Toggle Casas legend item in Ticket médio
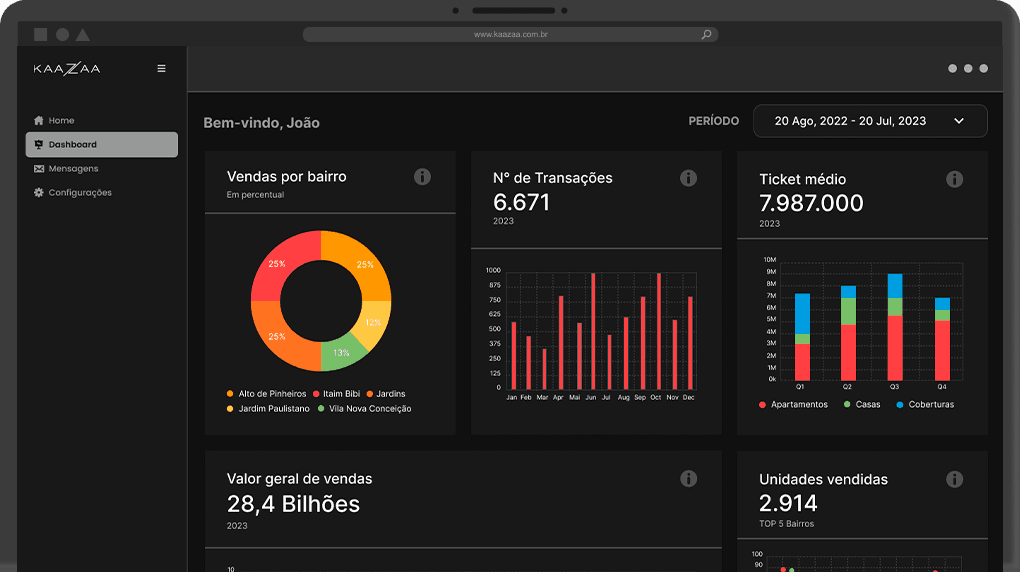Image resolution: width=1020 pixels, height=572 pixels. point(862,404)
